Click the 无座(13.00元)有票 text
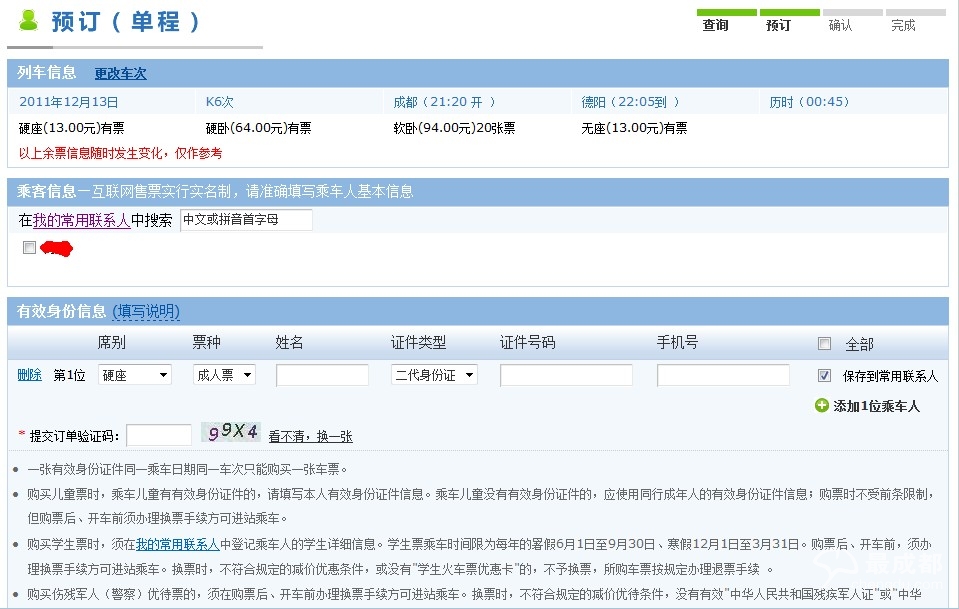 (x=634, y=128)
